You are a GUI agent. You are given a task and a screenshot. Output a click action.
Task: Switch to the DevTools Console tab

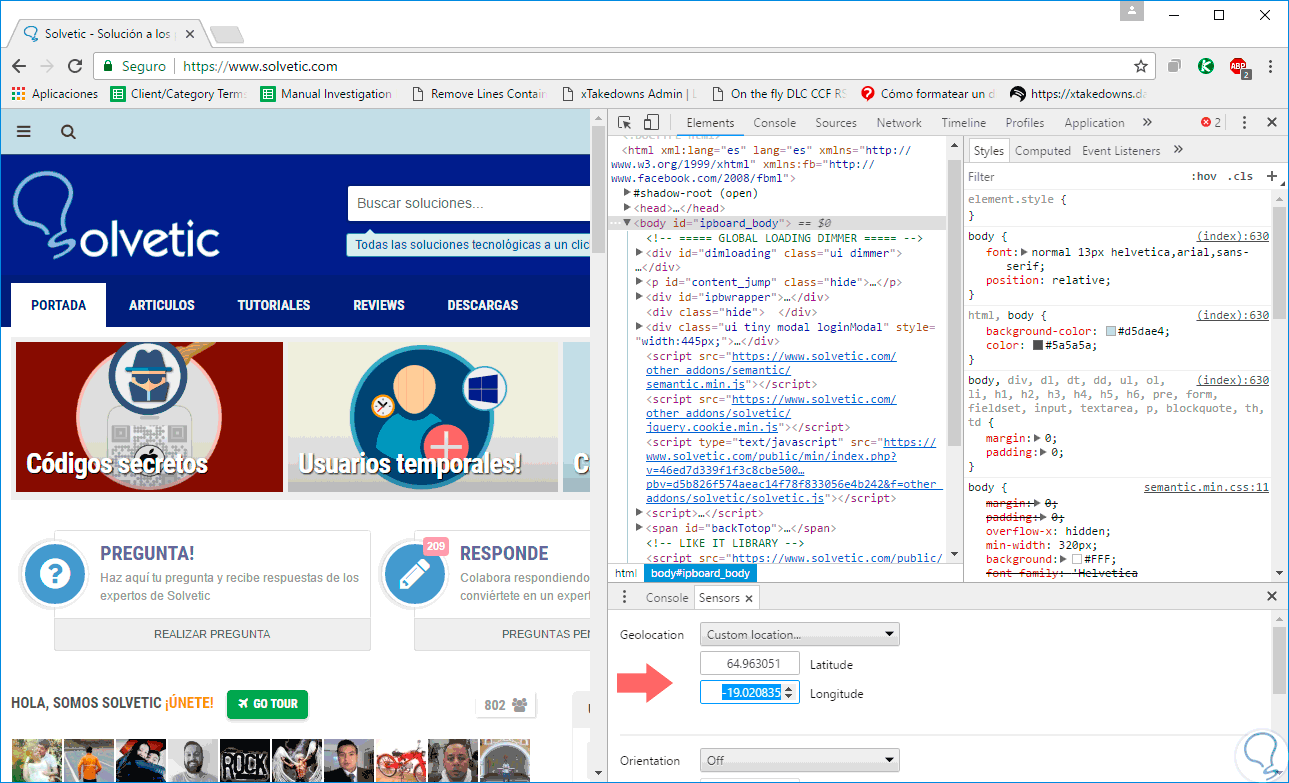click(x=775, y=123)
